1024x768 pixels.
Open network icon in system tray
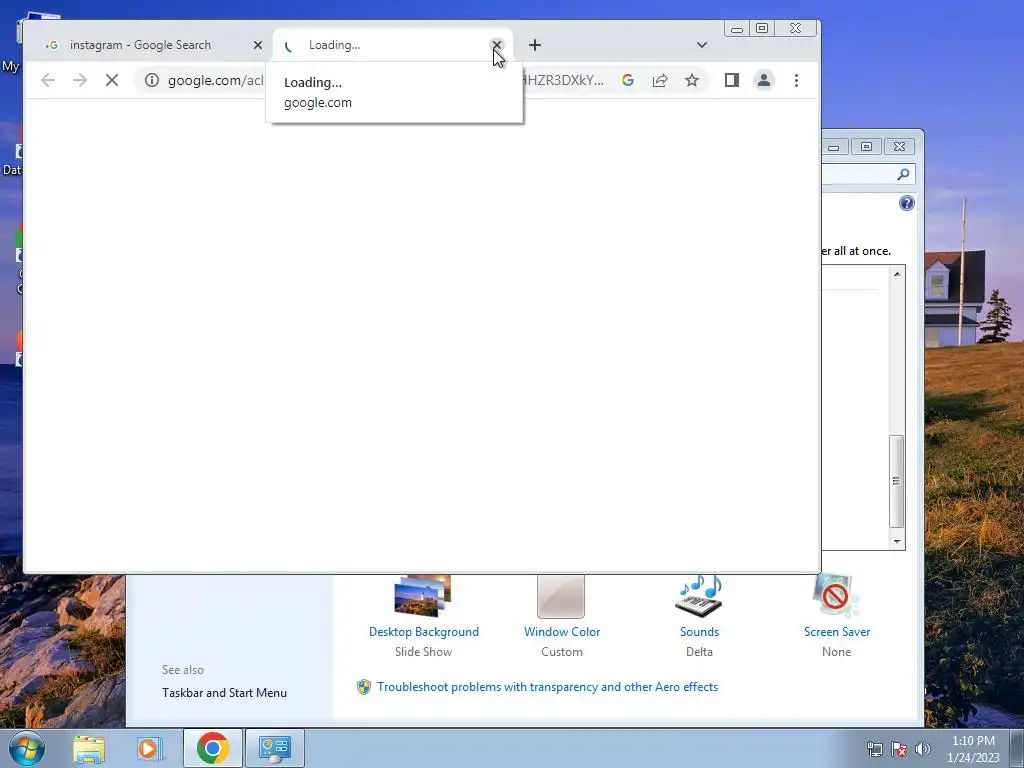(874, 748)
